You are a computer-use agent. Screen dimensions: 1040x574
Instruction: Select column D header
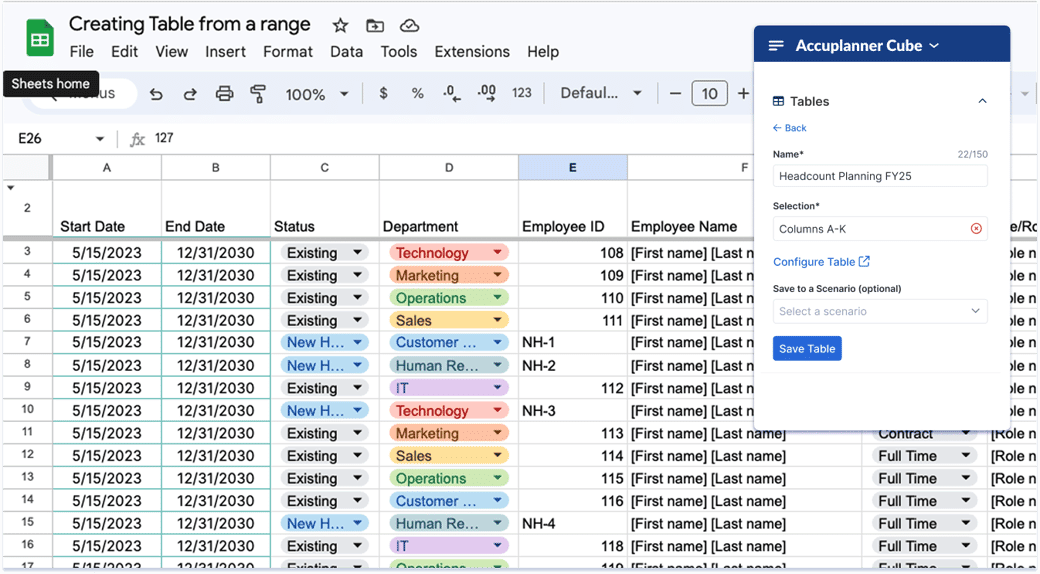449,168
